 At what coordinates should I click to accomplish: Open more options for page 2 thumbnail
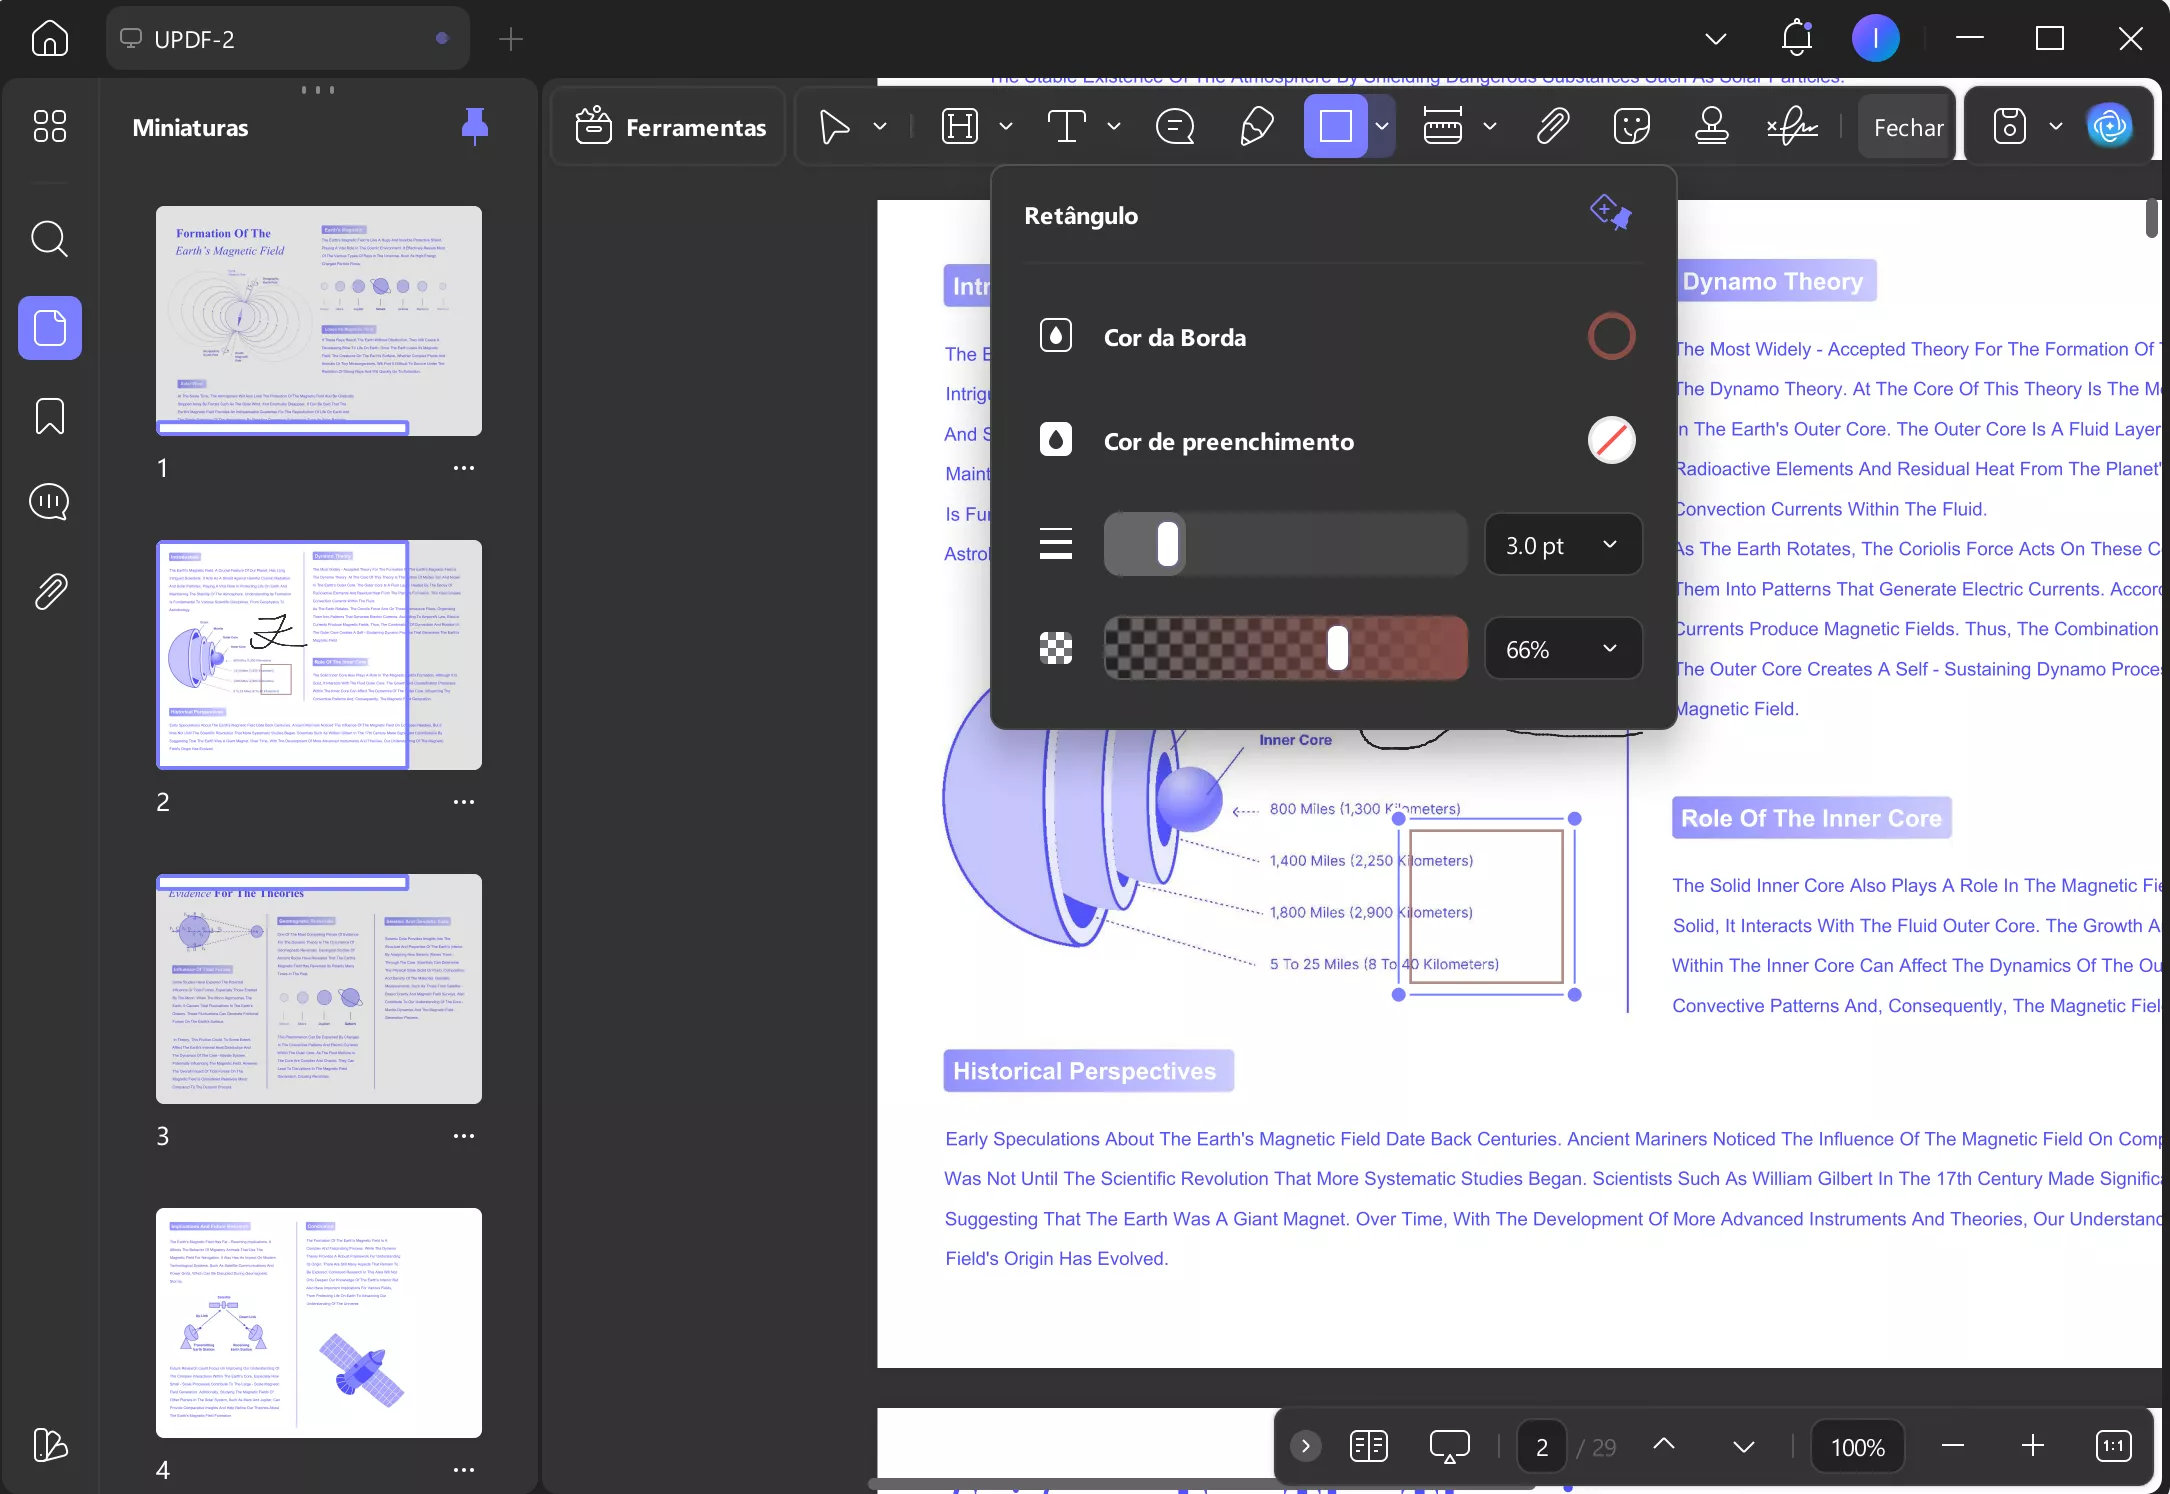[464, 802]
